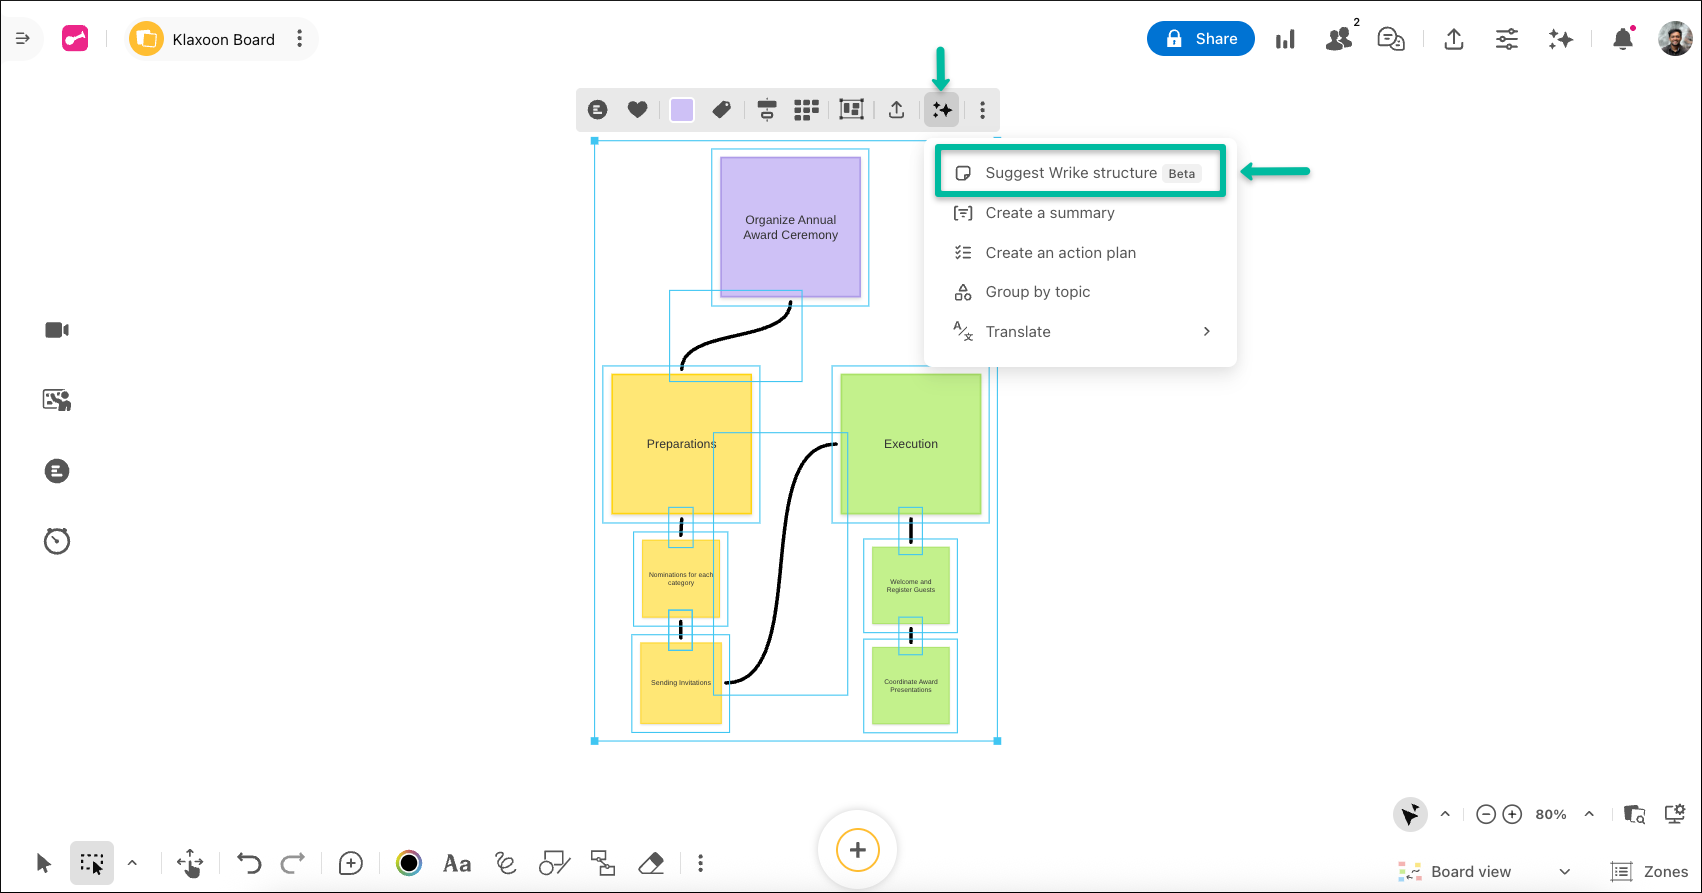Open the timer tool in left sidebar

pyautogui.click(x=57, y=541)
